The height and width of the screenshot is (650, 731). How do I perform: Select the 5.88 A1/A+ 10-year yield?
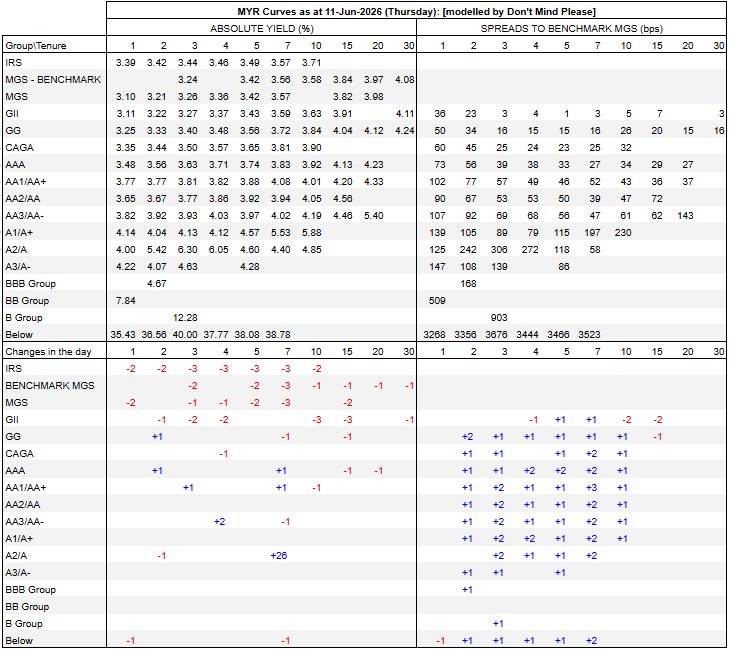click(311, 233)
